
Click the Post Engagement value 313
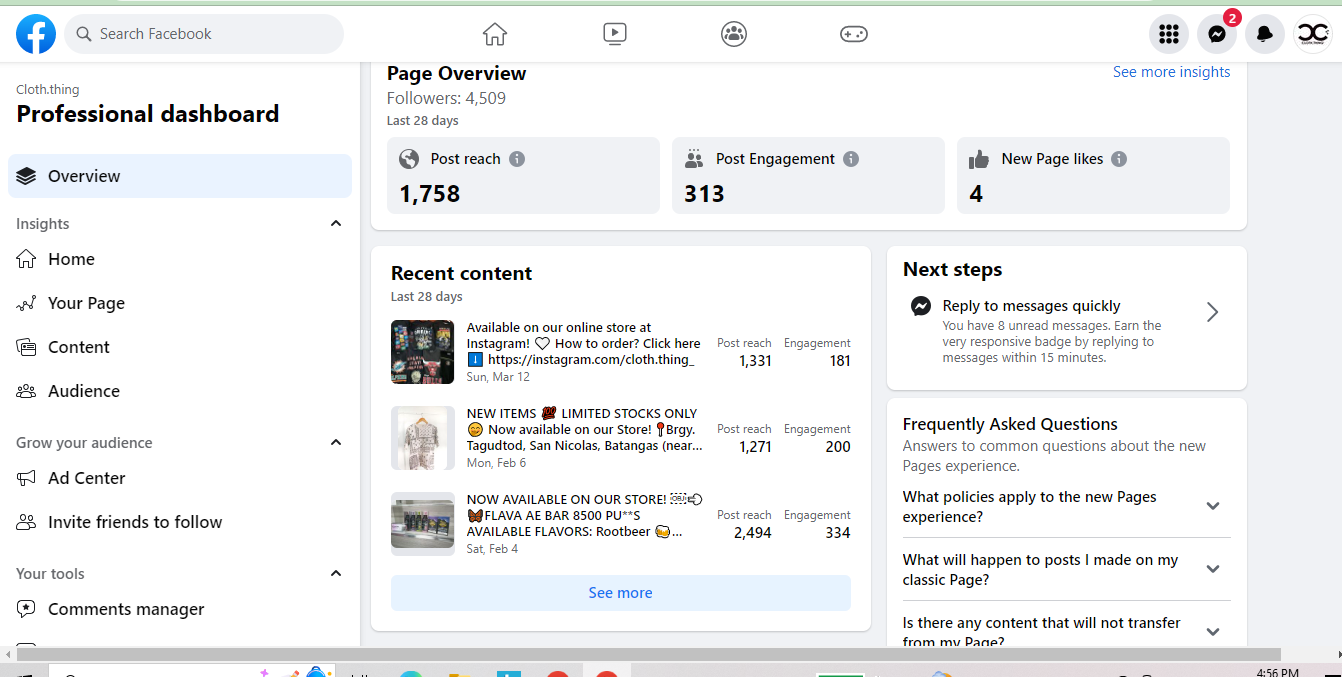click(x=704, y=194)
